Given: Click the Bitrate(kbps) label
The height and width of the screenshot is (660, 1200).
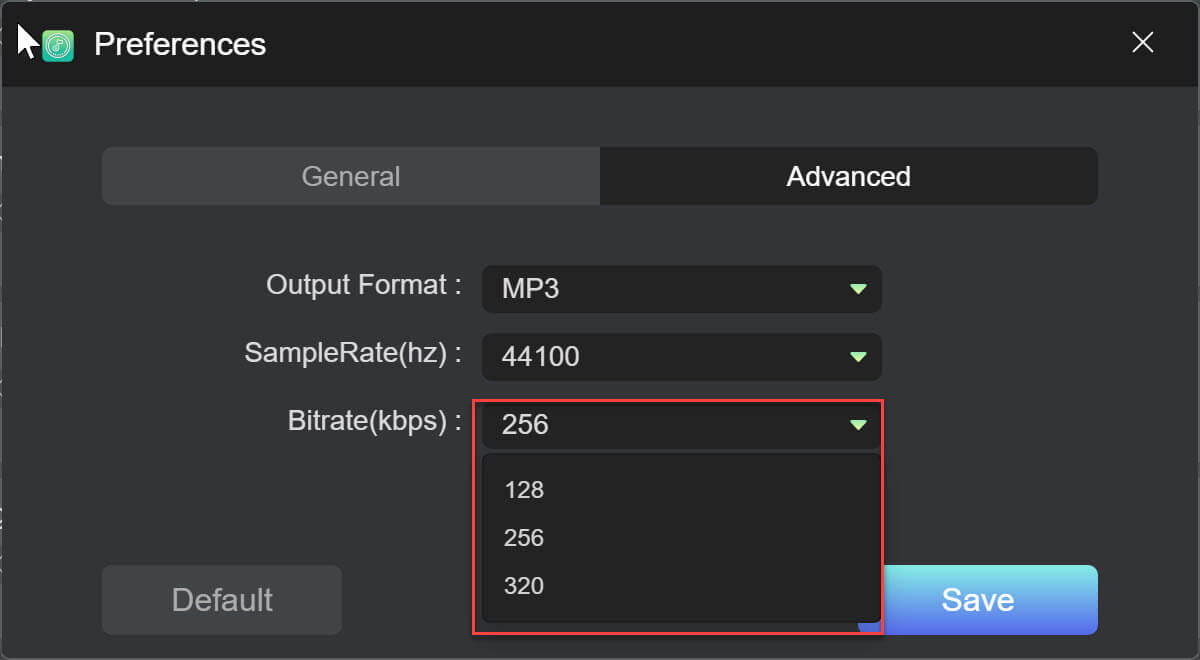Looking at the screenshot, I should pos(374,421).
